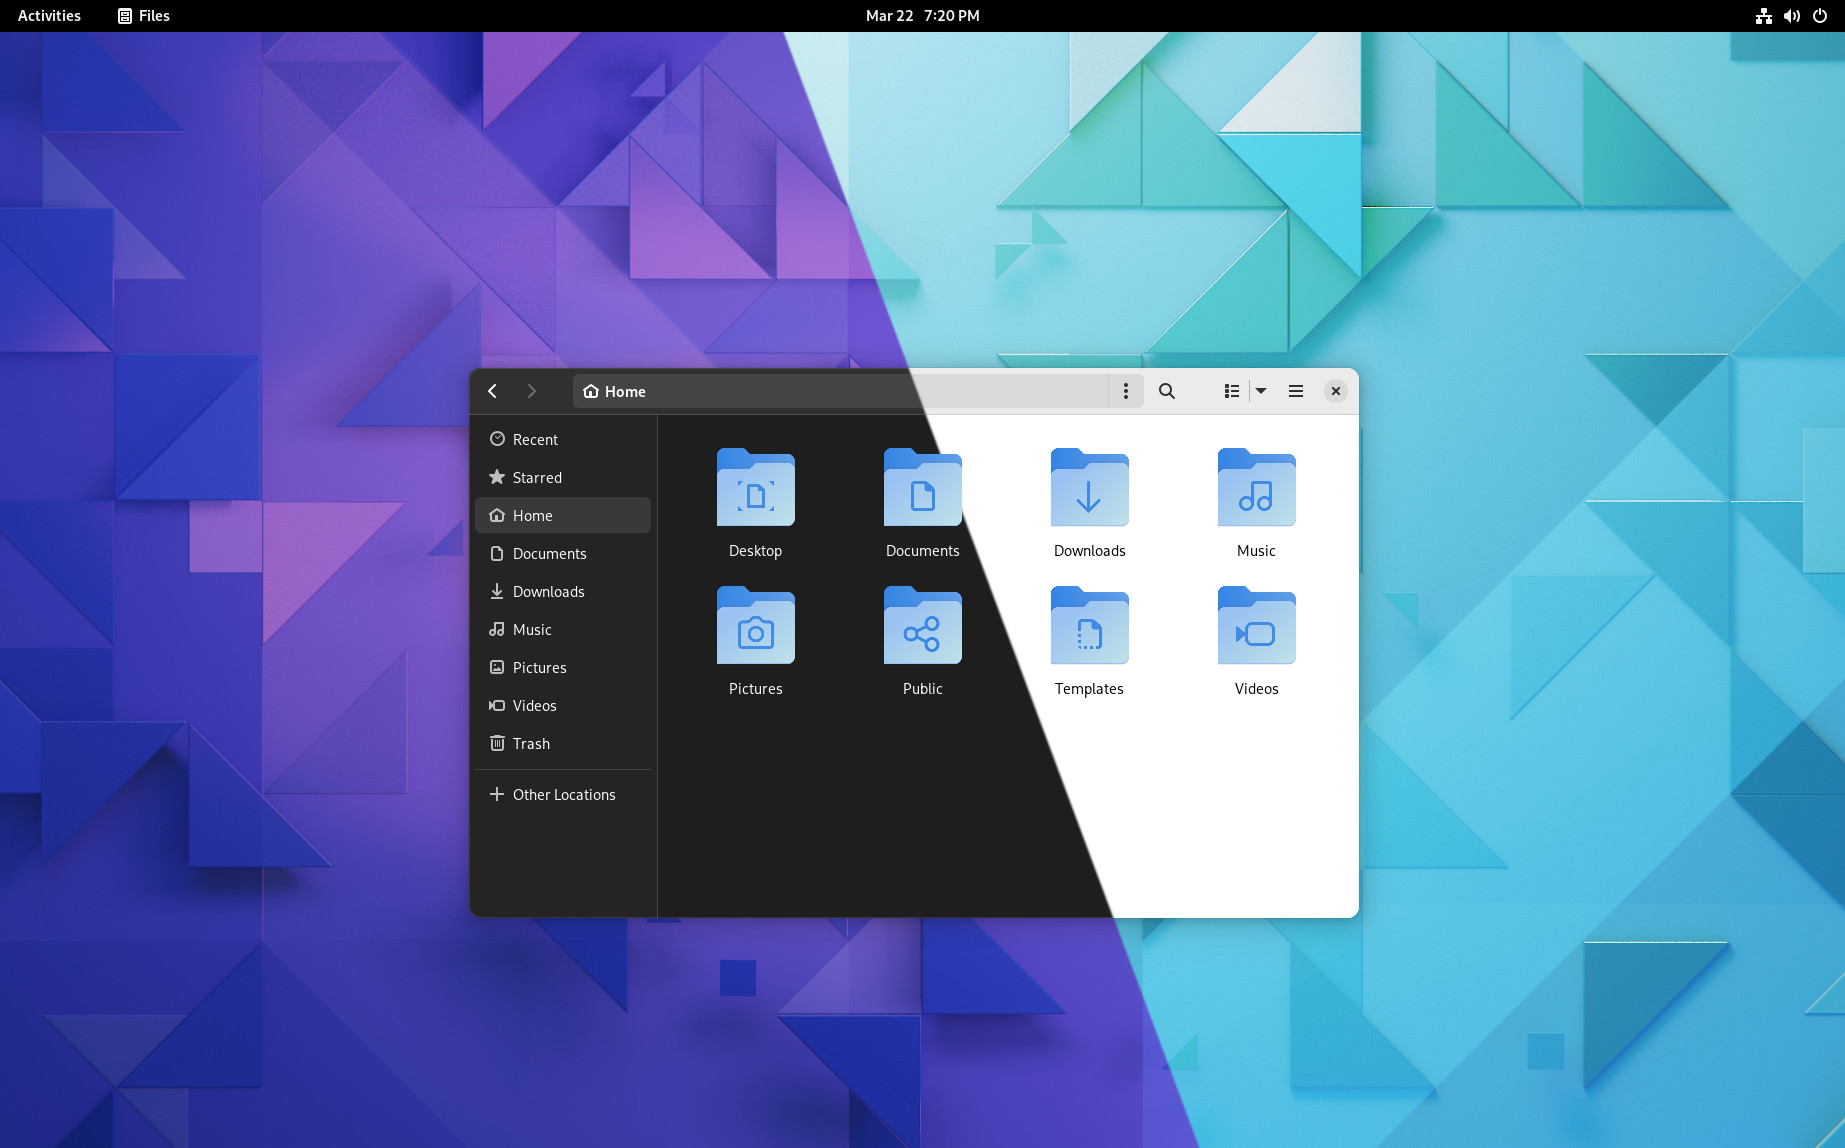Select the Music folder icon in grid
Screen dimensions: 1845x1148
pos(1257,487)
